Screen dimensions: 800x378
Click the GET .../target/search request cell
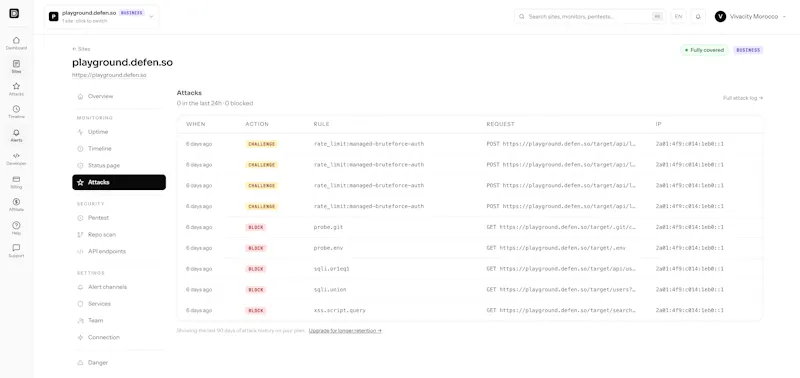pos(561,310)
